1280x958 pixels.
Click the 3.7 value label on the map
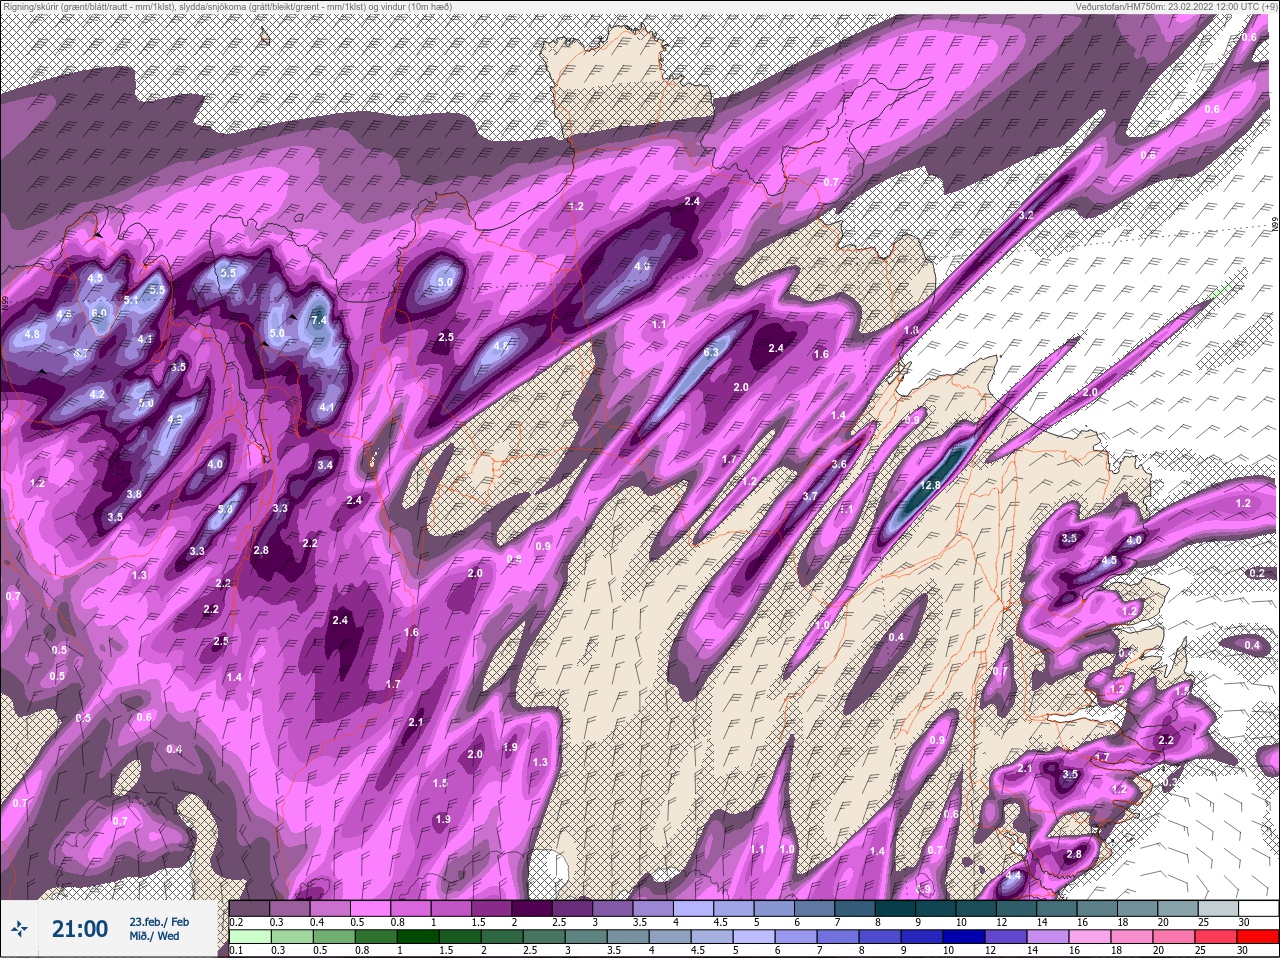(x=810, y=496)
